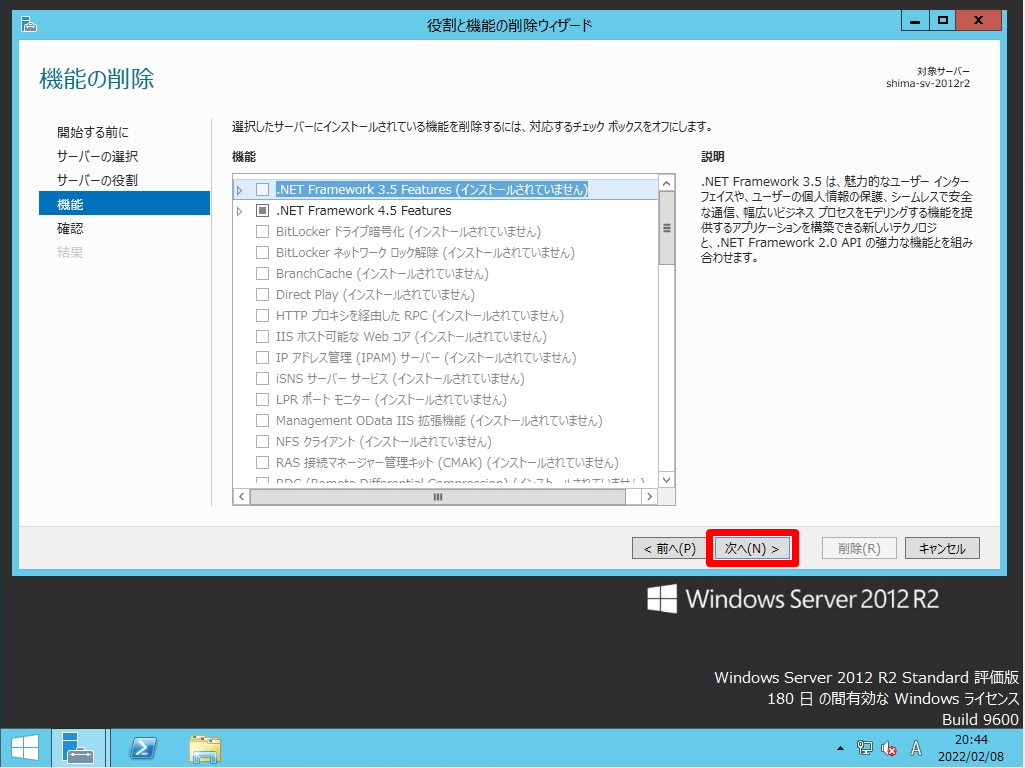Uncheck the .NET Framework 4.5 Features checkbox
Screen dimensions: 1025x768
pos(262,210)
